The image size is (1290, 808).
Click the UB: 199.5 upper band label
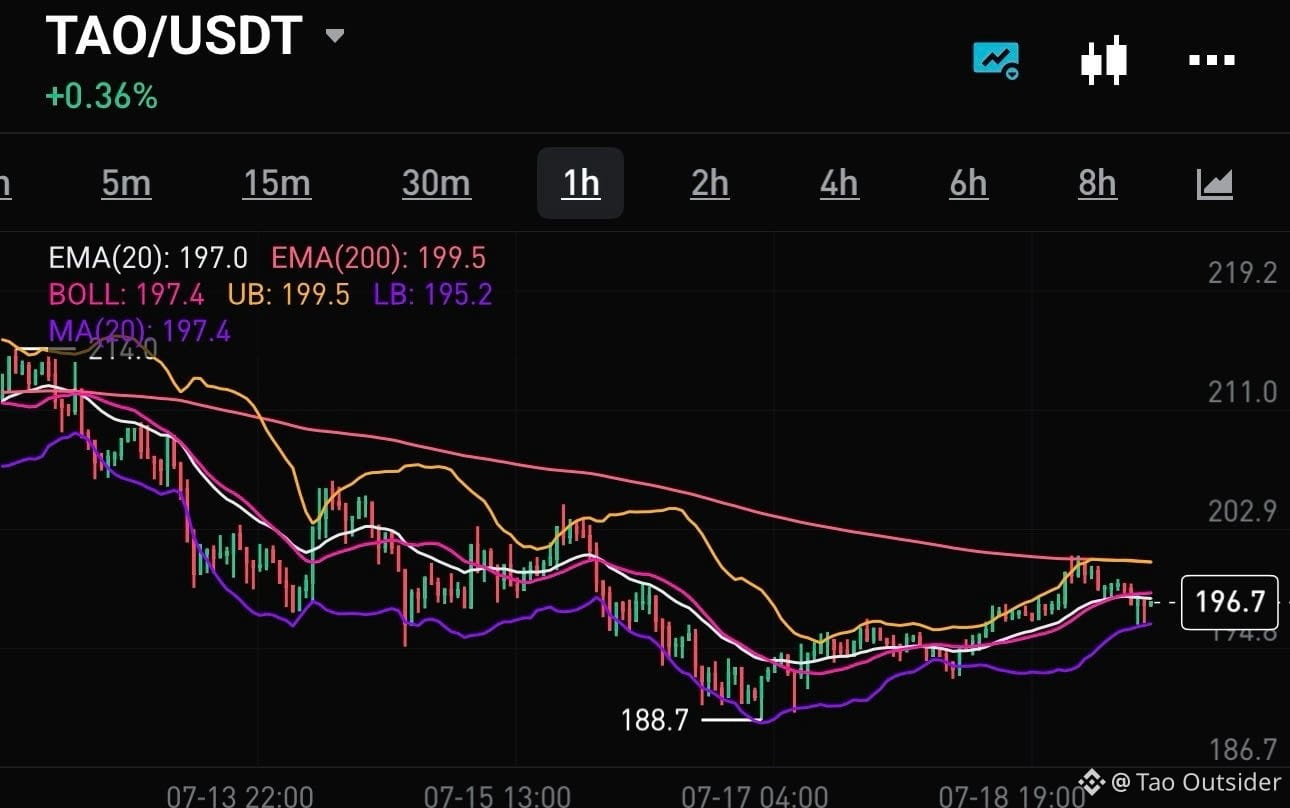pyautogui.click(x=288, y=294)
